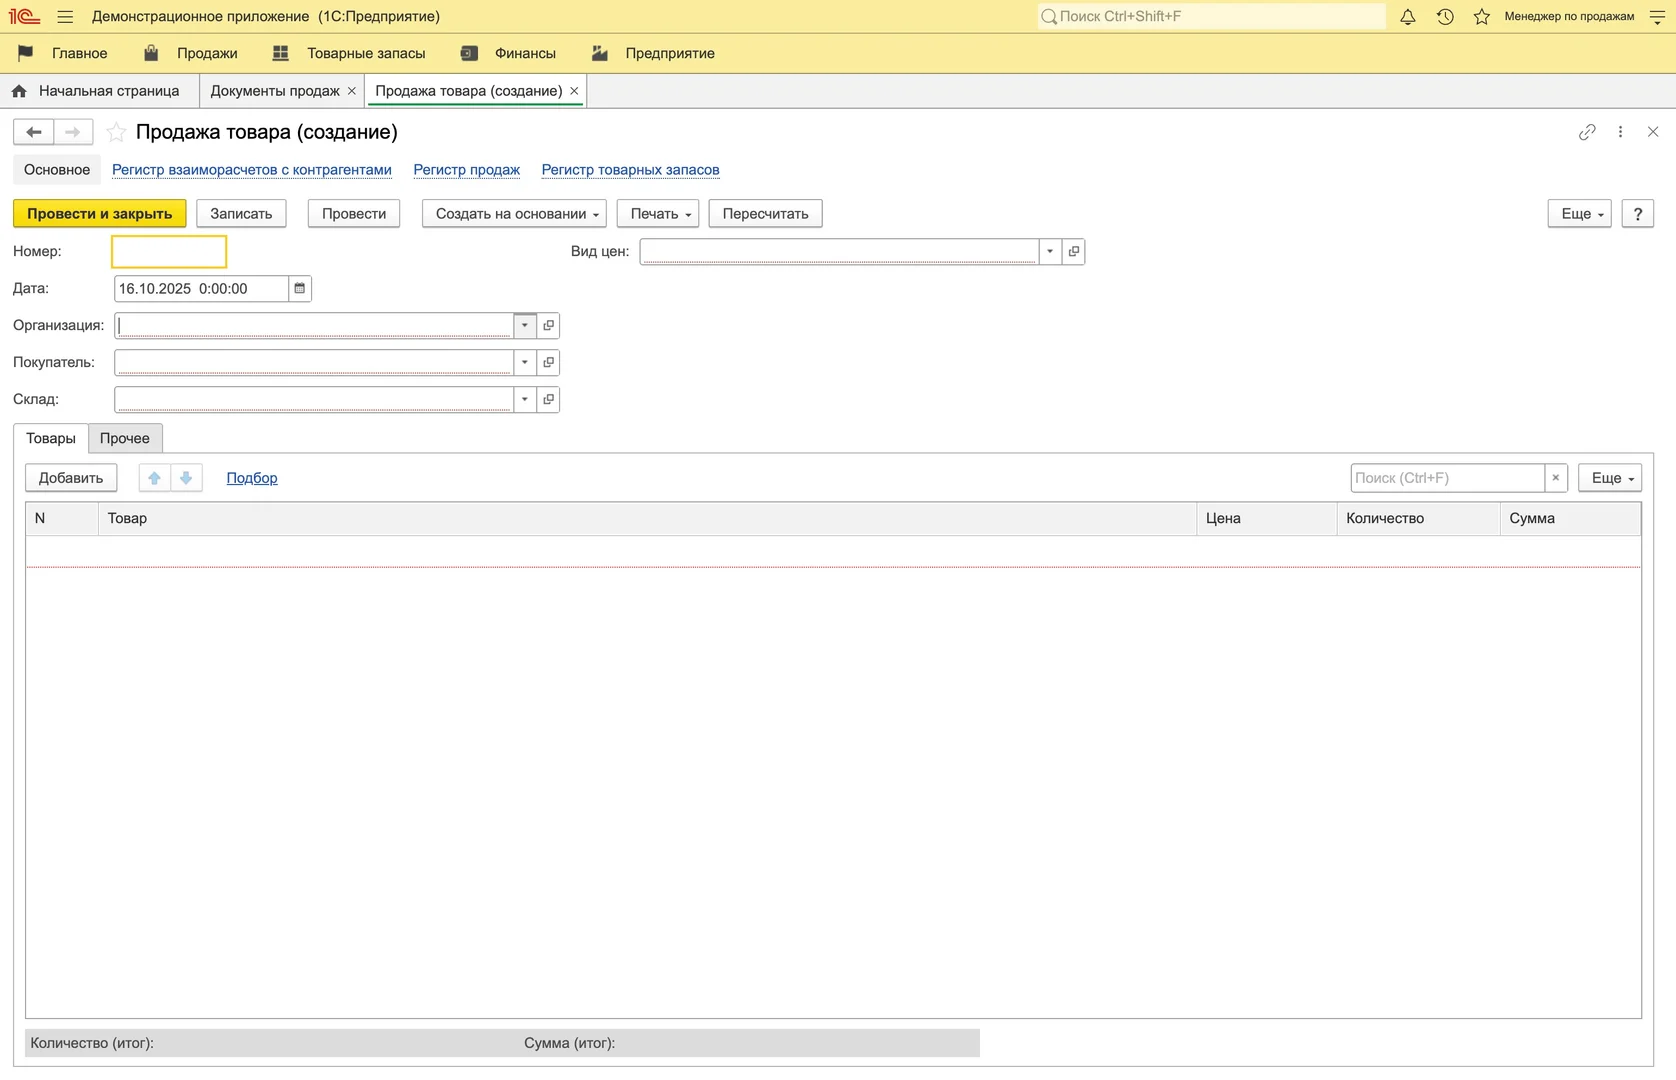Switch to the Прочее tab

click(125, 439)
